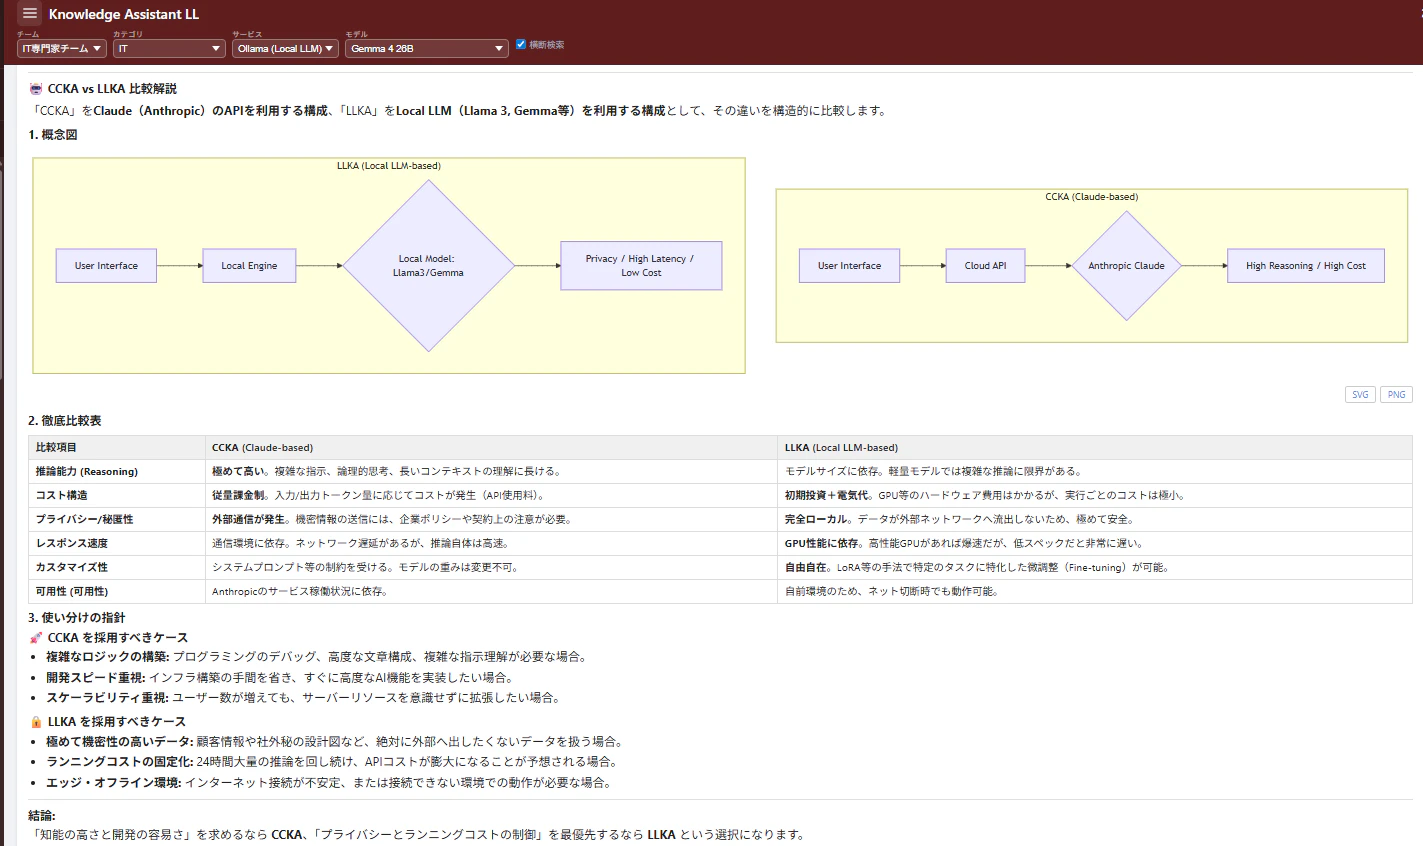Click the Anthropicのサービス稼働状況に依存 cell
The image size is (1423, 846).
point(491,591)
